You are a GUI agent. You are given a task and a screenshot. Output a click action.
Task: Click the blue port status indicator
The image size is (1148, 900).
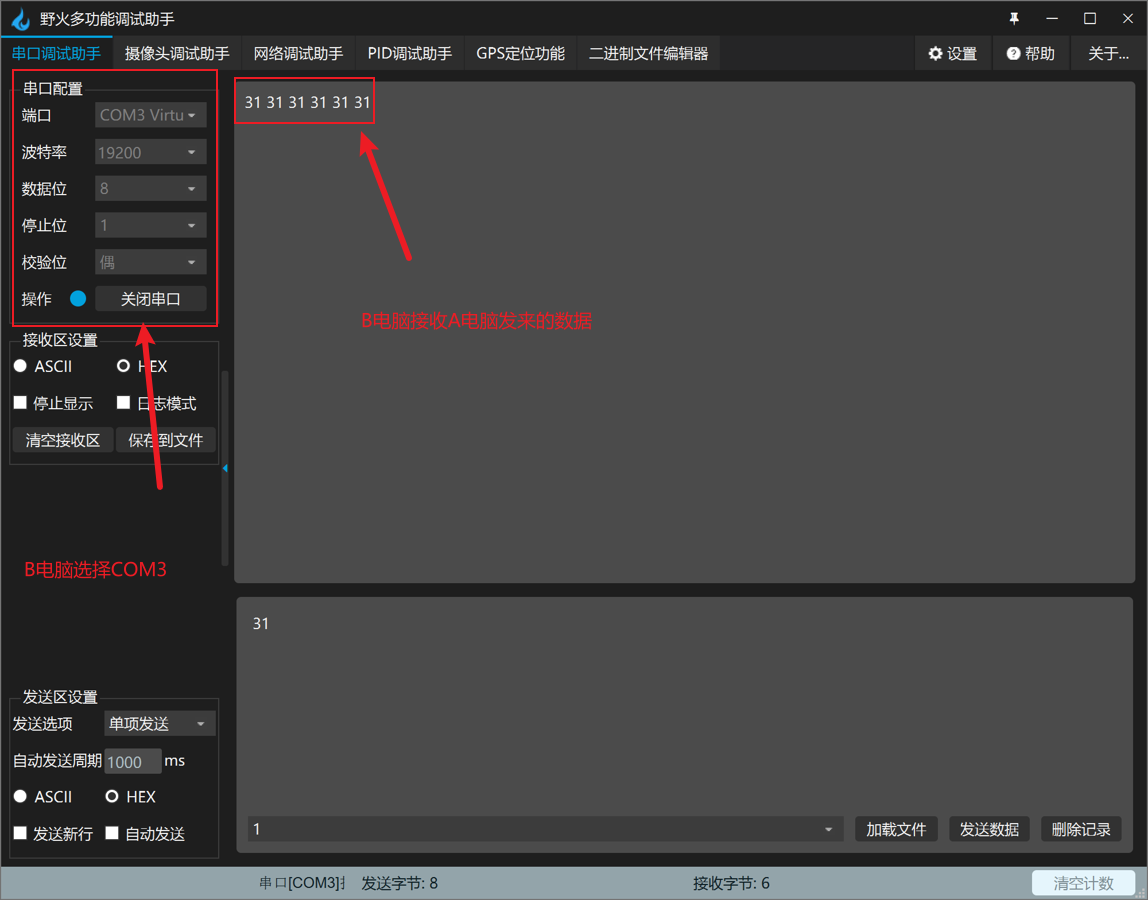pyautogui.click(x=78, y=299)
